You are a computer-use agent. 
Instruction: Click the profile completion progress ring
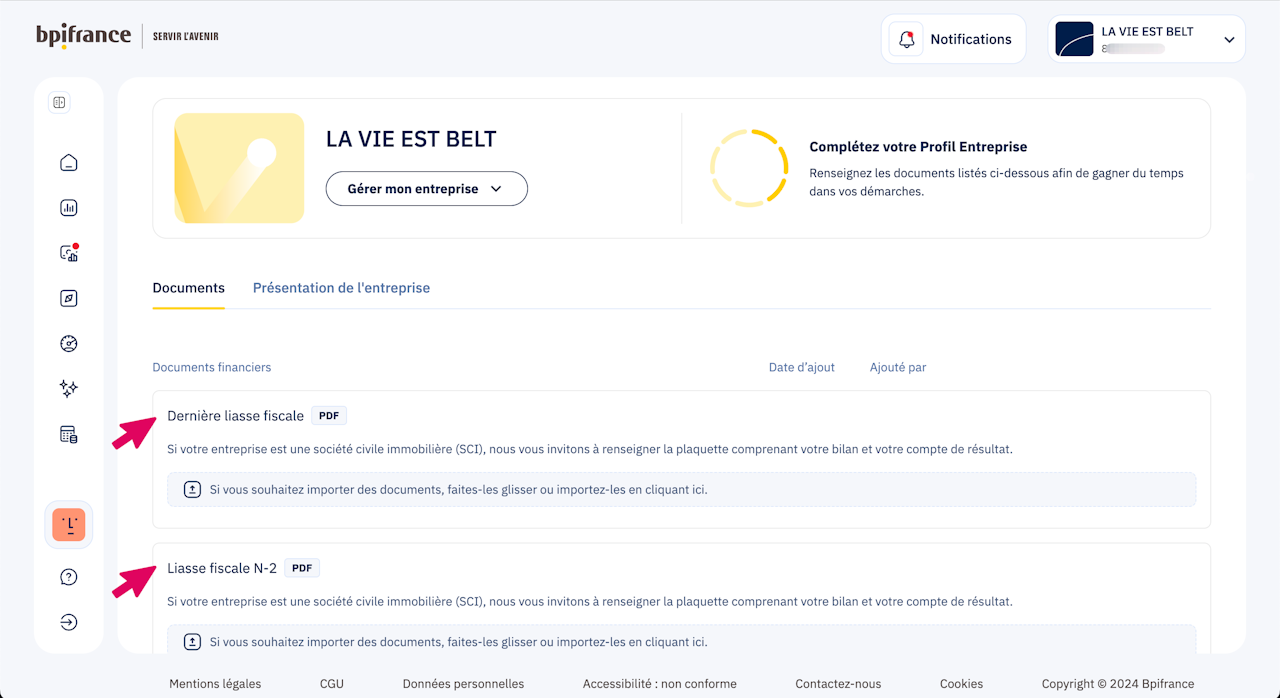coord(749,168)
